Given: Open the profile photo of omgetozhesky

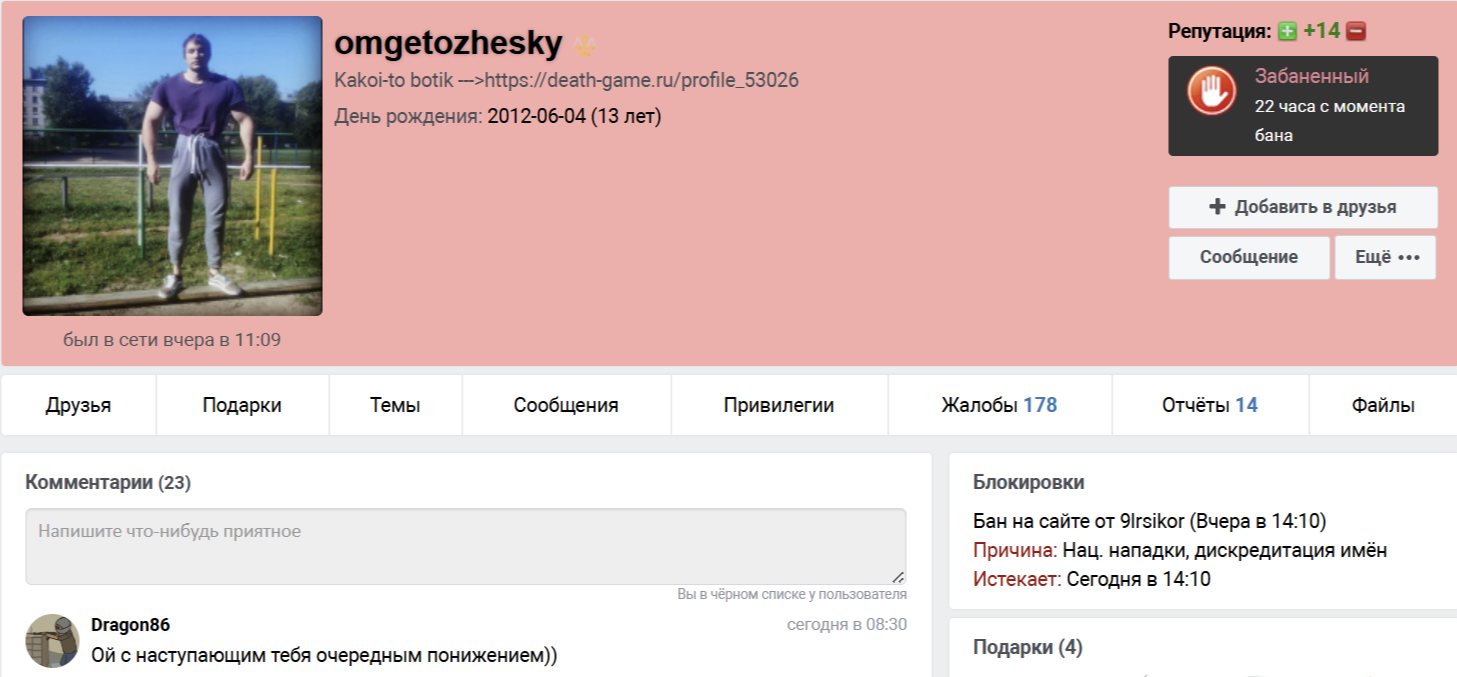Looking at the screenshot, I should 172,166.
